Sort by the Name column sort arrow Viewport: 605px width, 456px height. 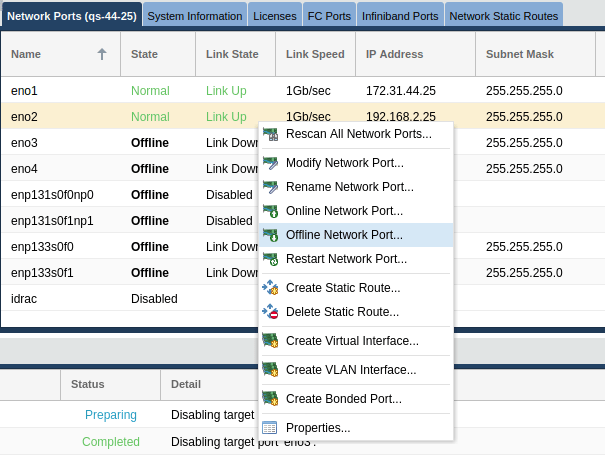102,55
